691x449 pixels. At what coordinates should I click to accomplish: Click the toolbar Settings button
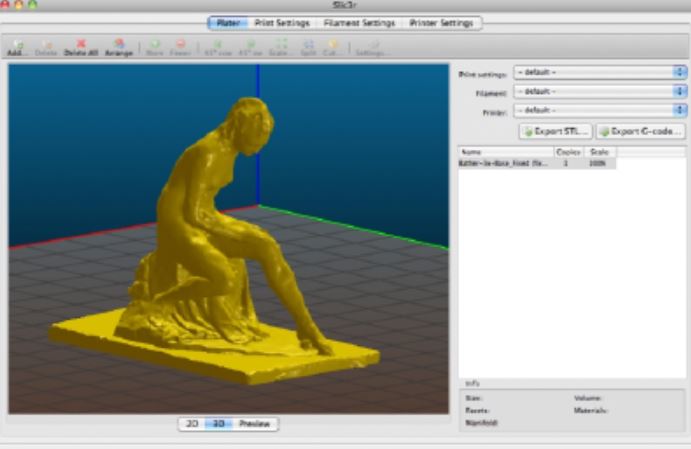click(372, 48)
